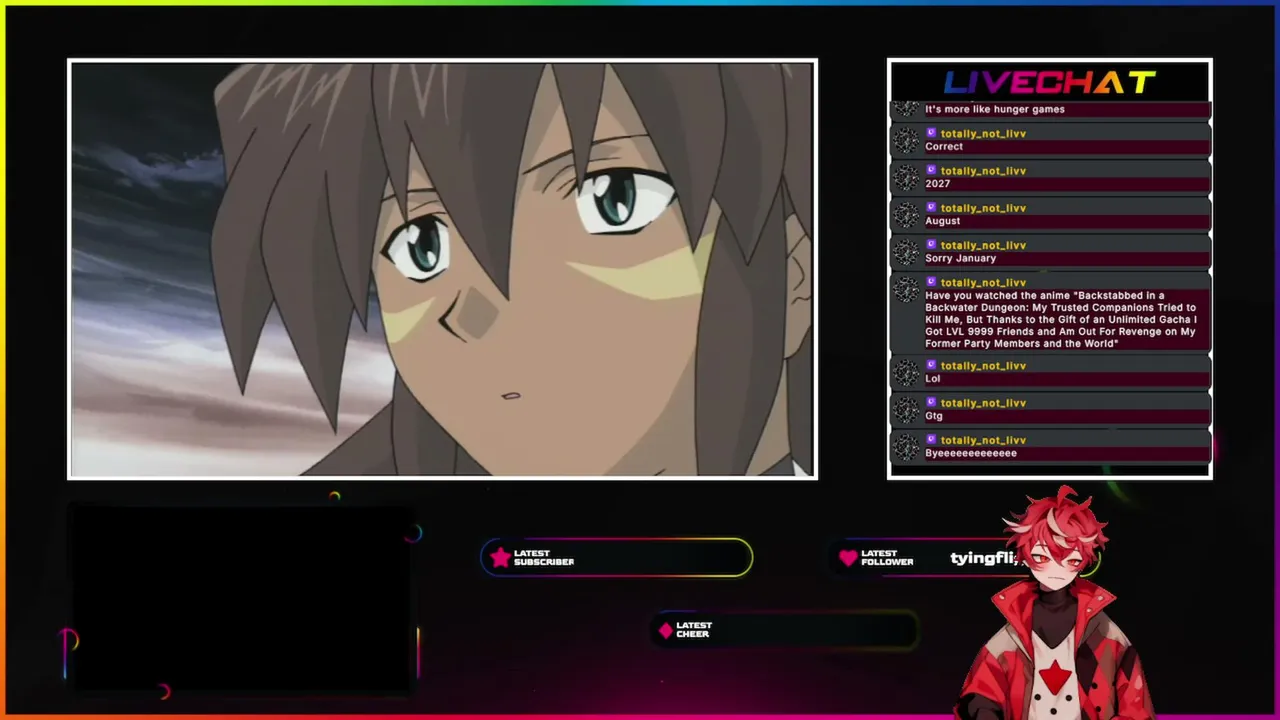Image resolution: width=1280 pixels, height=720 pixels.
Task: Click the "Latest Subscriber" label
Action: (x=544, y=557)
